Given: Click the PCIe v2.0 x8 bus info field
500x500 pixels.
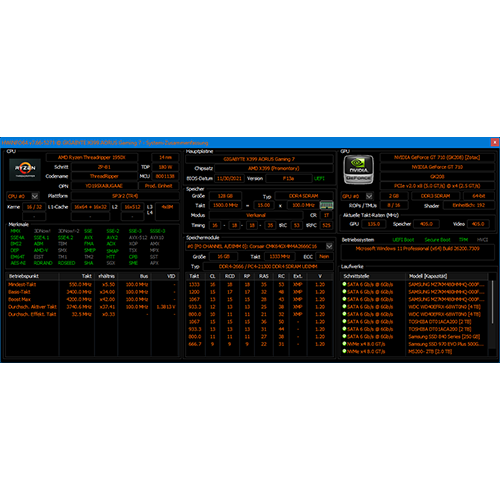Looking at the screenshot, I should (437, 186).
